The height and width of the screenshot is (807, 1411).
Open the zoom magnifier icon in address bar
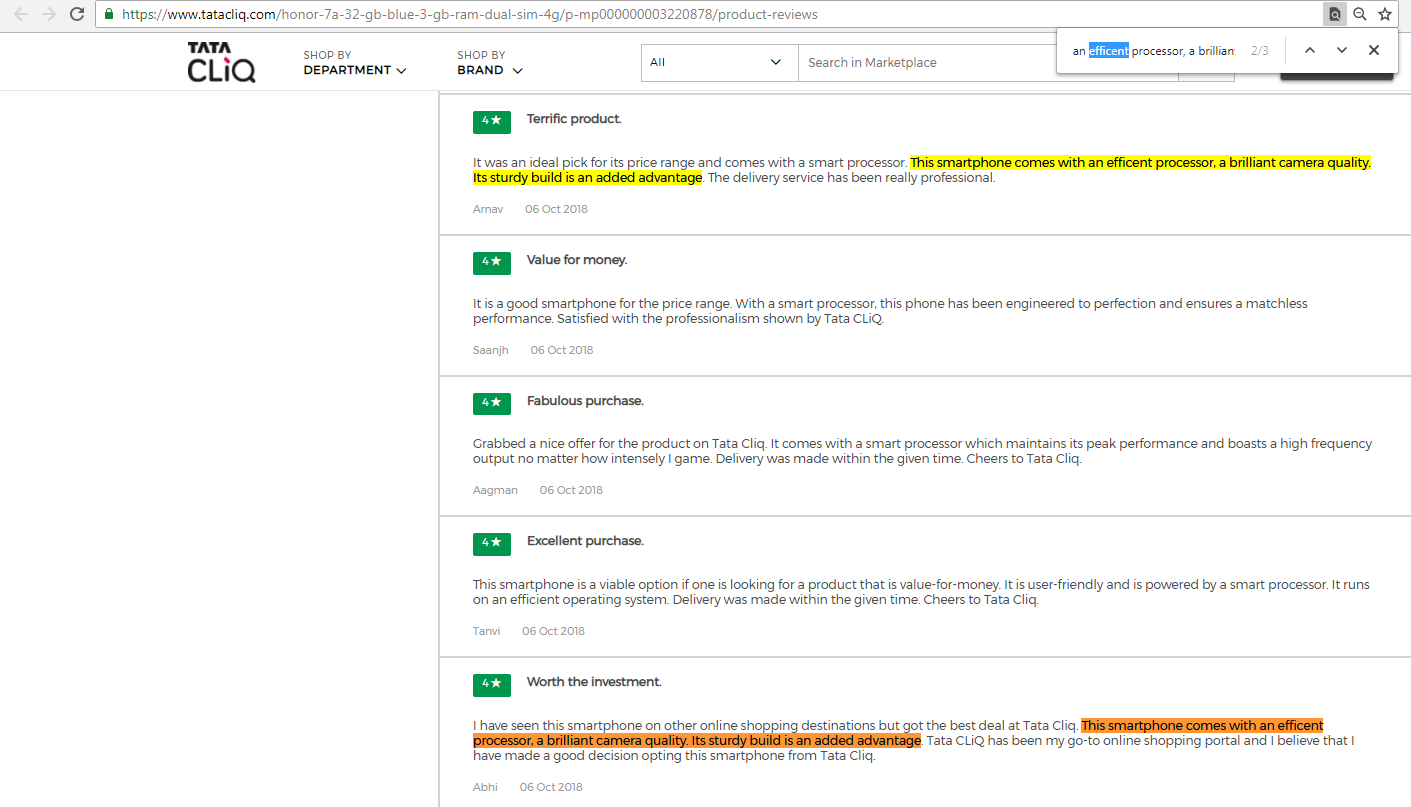[x=1359, y=14]
